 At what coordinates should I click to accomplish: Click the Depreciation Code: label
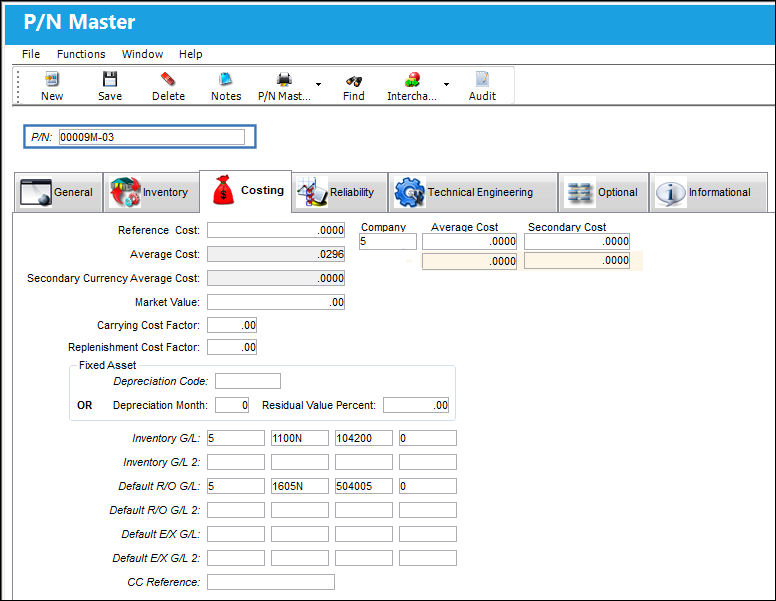coord(161,381)
